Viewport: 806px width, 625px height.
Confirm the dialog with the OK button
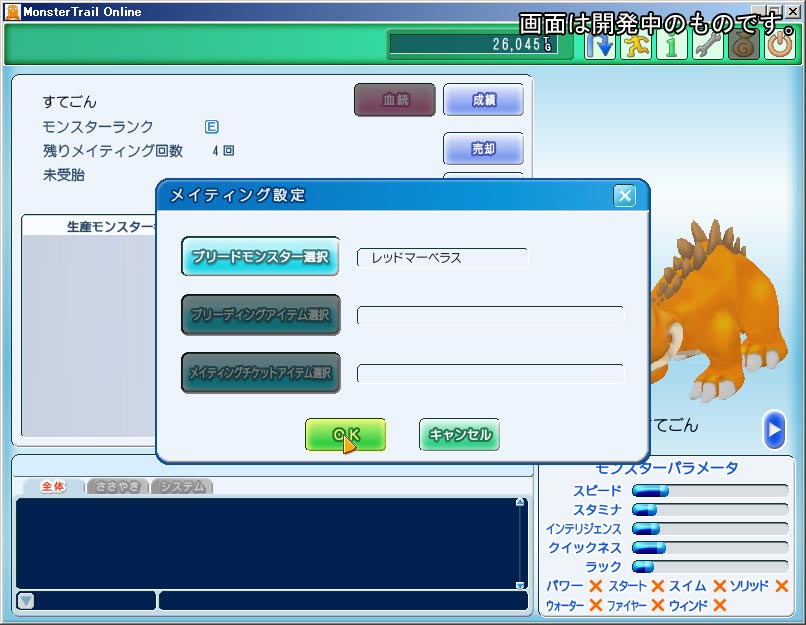point(345,435)
